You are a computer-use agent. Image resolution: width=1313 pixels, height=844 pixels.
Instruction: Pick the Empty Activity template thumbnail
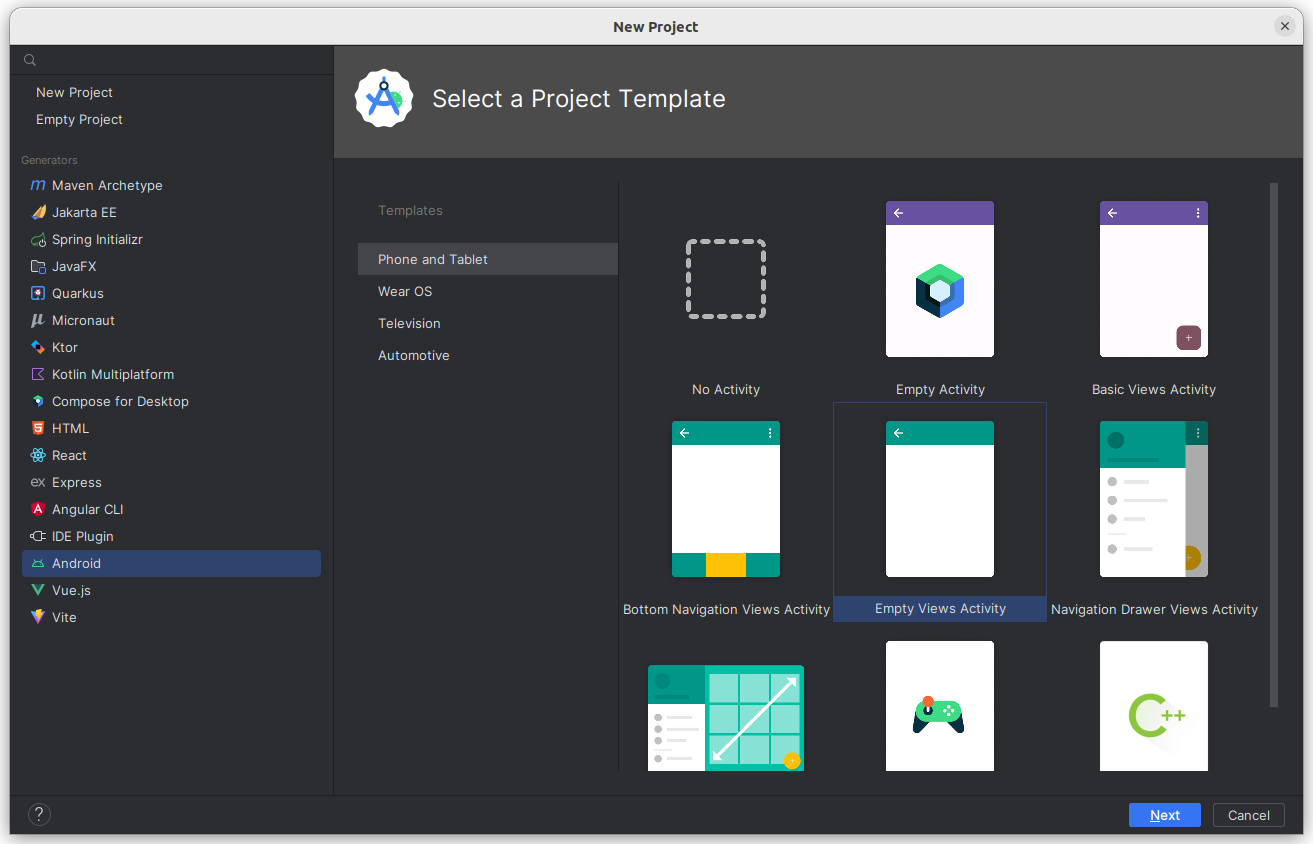click(940, 279)
